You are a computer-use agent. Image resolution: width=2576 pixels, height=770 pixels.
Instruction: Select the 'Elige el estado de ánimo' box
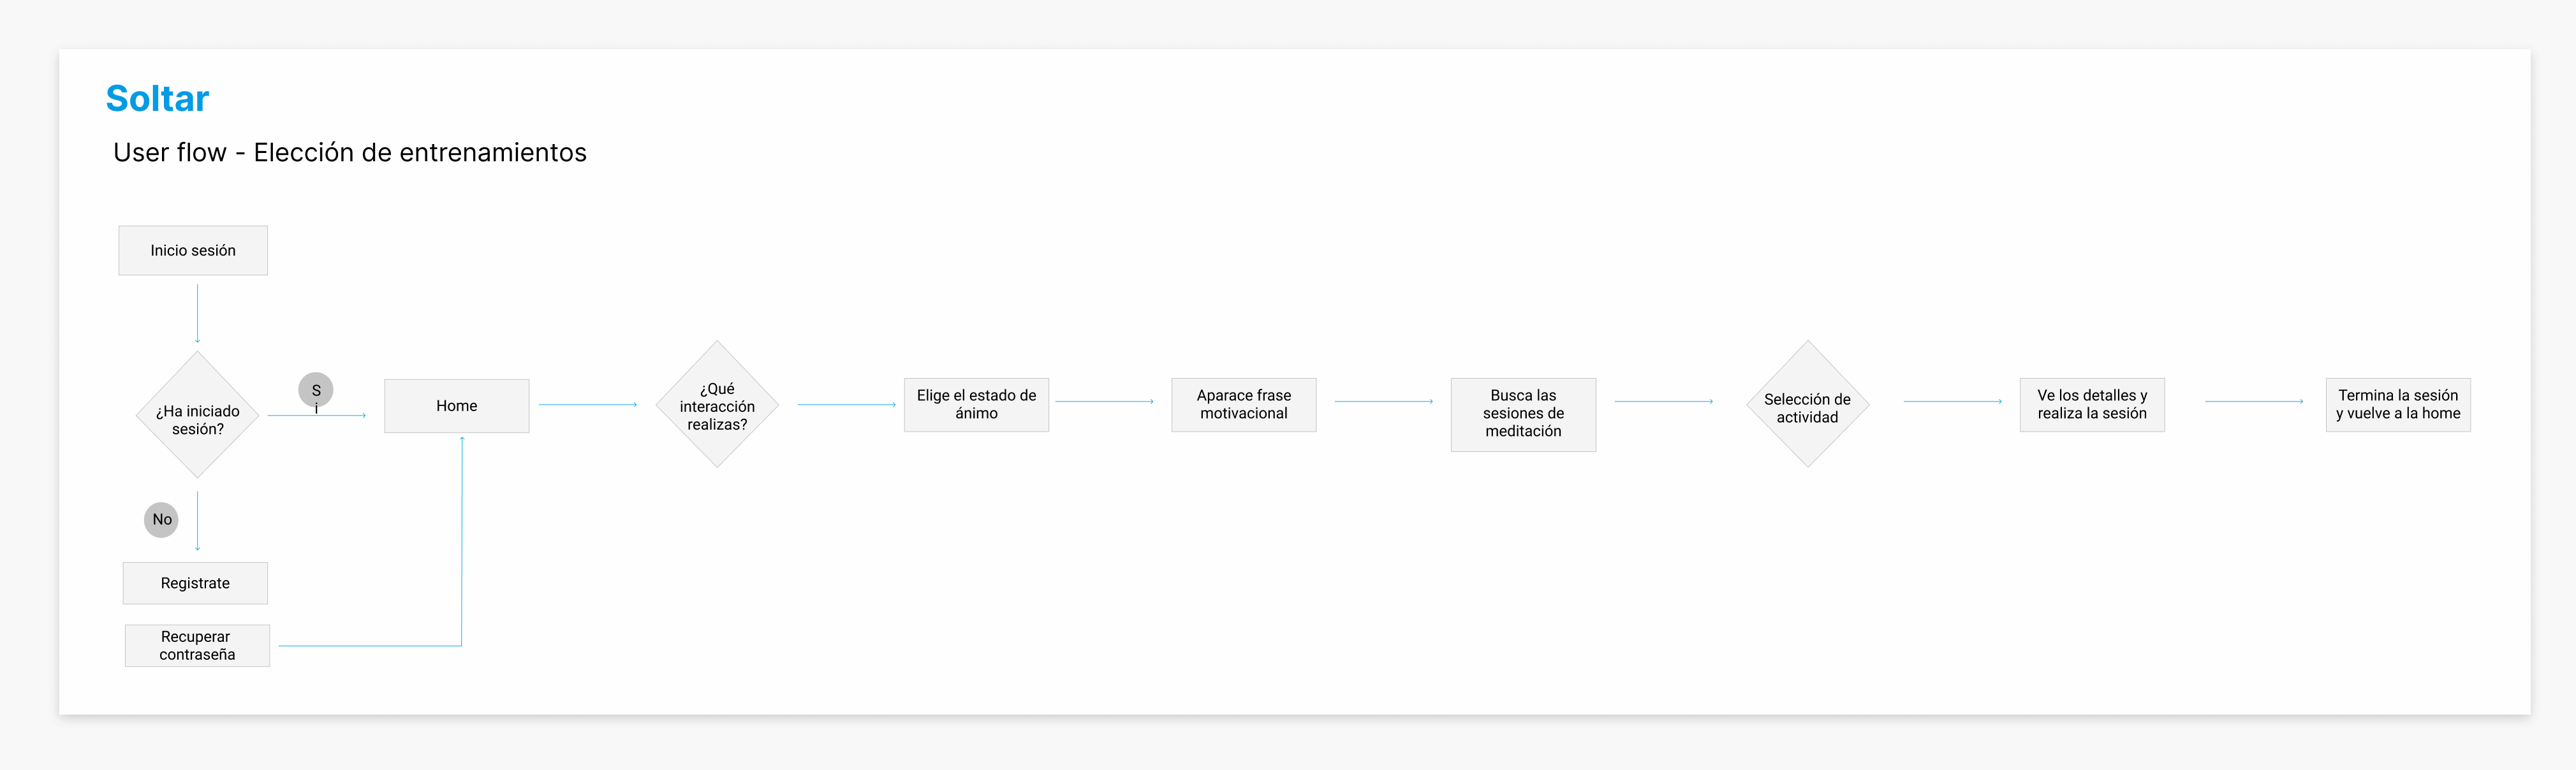pos(976,404)
